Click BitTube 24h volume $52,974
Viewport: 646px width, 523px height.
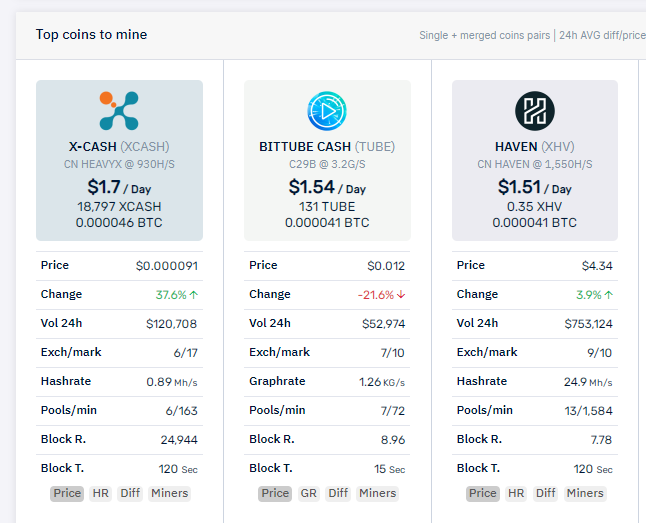tap(384, 324)
